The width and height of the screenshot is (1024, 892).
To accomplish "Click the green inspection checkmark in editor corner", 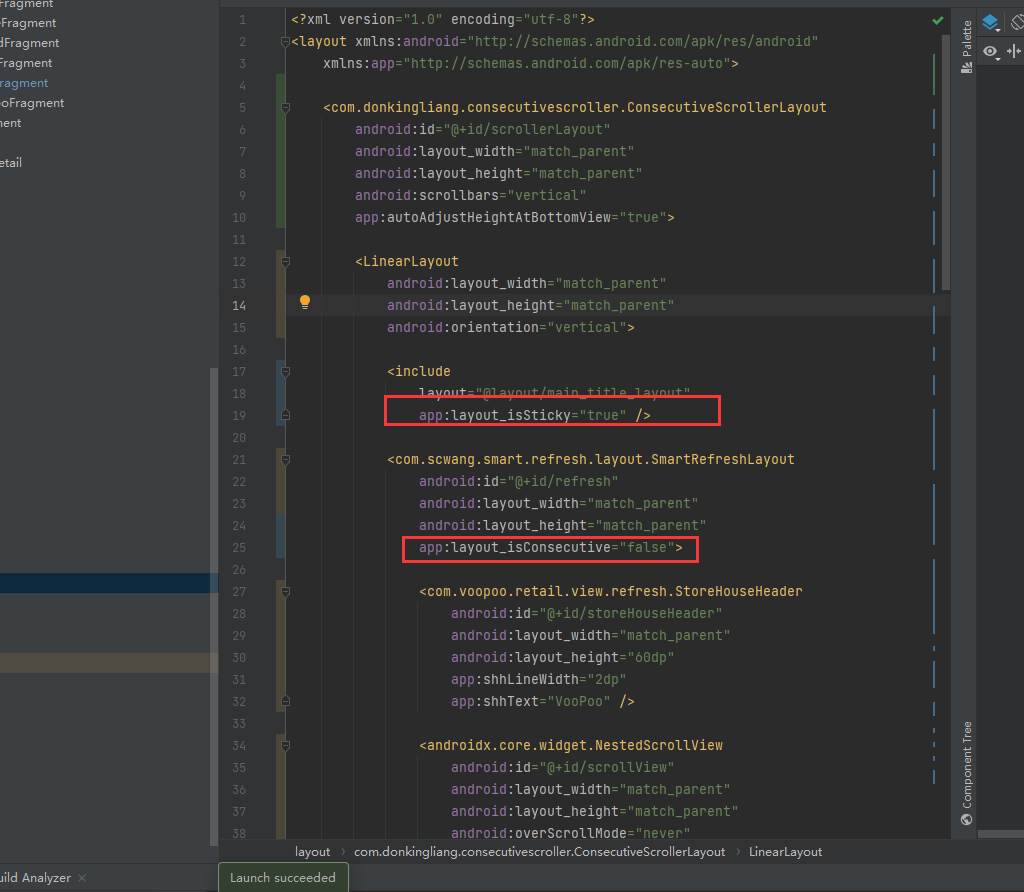I will click(x=938, y=20).
